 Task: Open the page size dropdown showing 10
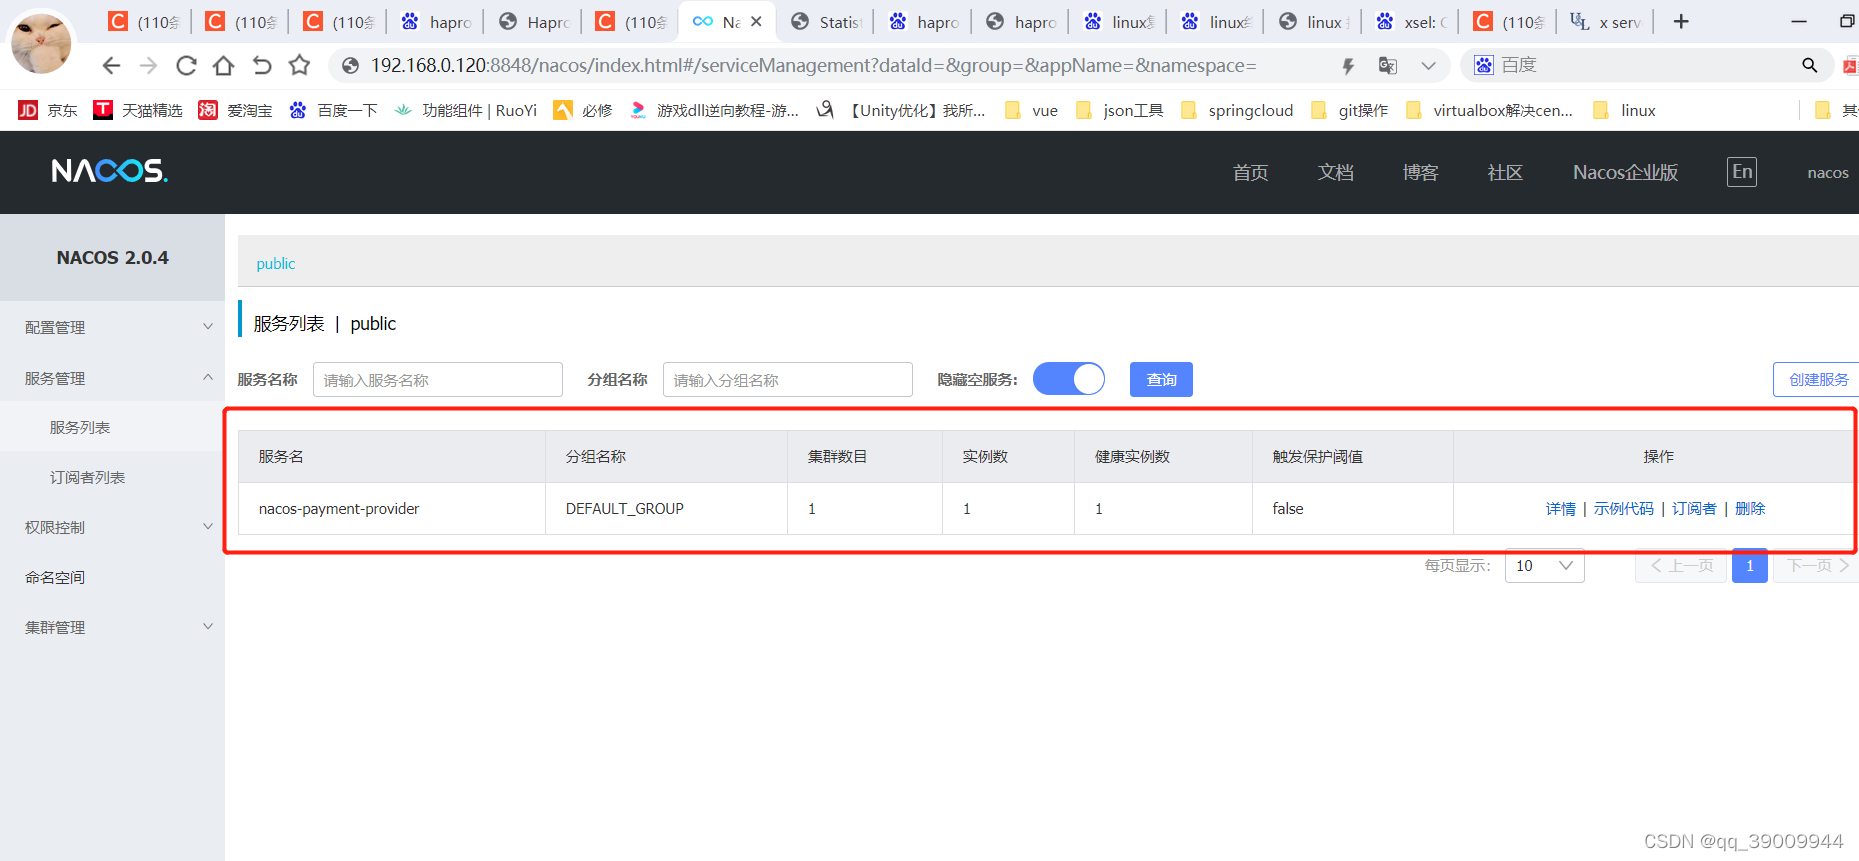(1544, 566)
